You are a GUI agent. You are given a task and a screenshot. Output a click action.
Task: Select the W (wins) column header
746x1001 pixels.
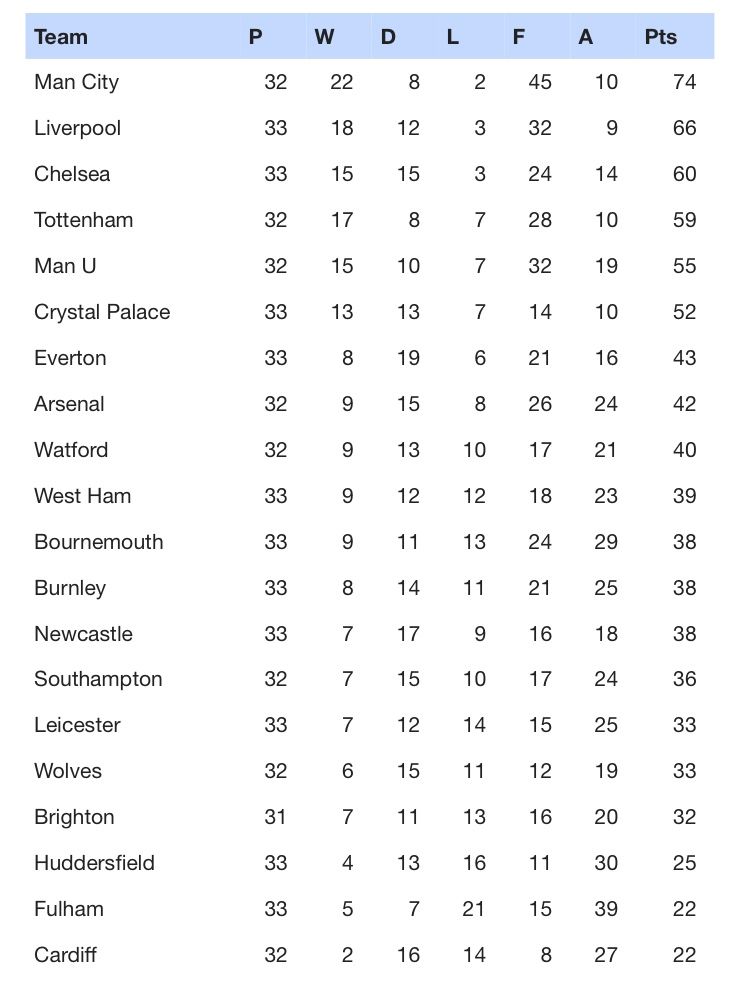324,37
